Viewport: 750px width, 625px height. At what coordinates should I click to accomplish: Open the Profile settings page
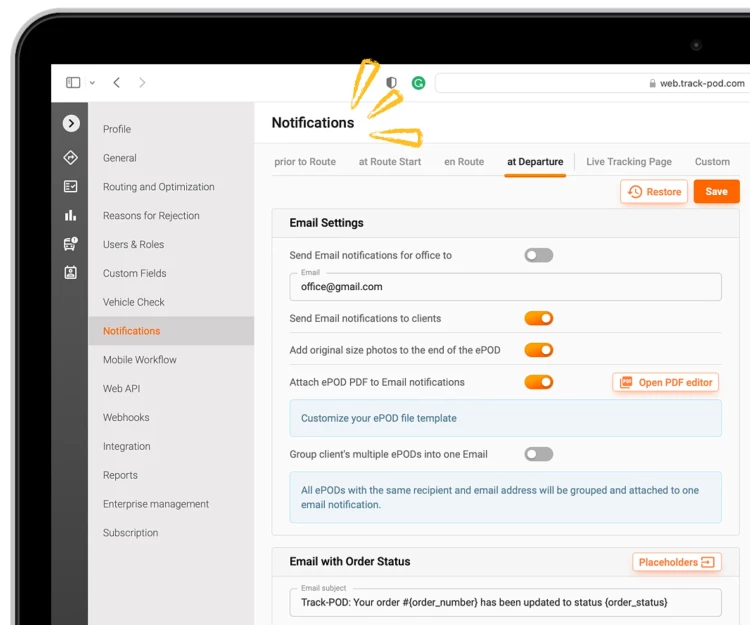(x=117, y=129)
